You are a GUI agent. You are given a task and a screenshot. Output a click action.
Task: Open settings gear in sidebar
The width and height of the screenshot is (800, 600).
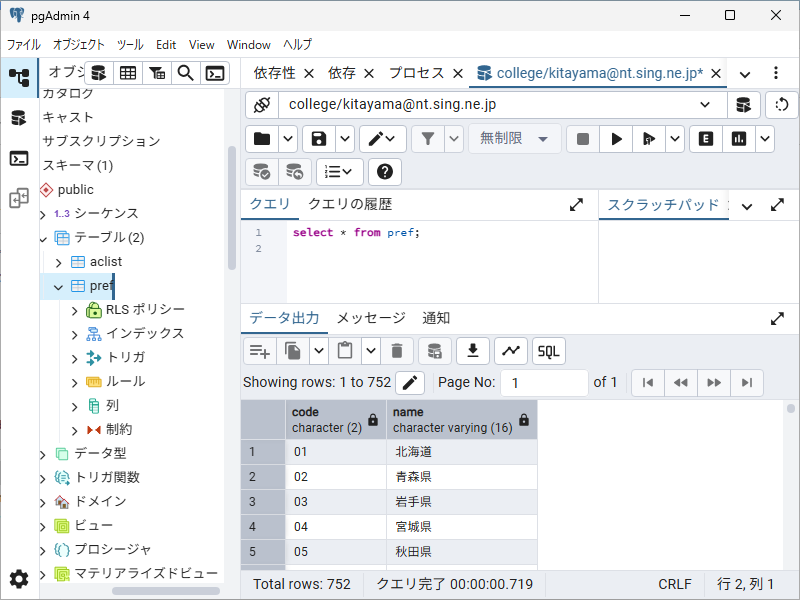click(19, 579)
